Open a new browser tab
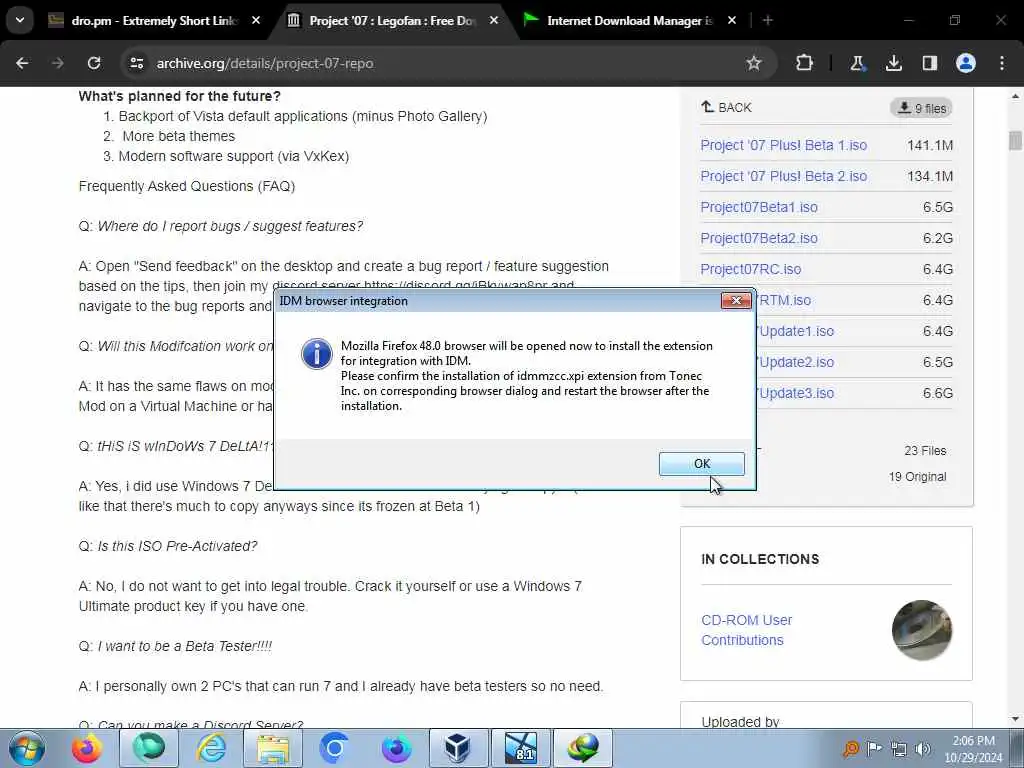This screenshot has height=768, width=1024. click(x=767, y=21)
